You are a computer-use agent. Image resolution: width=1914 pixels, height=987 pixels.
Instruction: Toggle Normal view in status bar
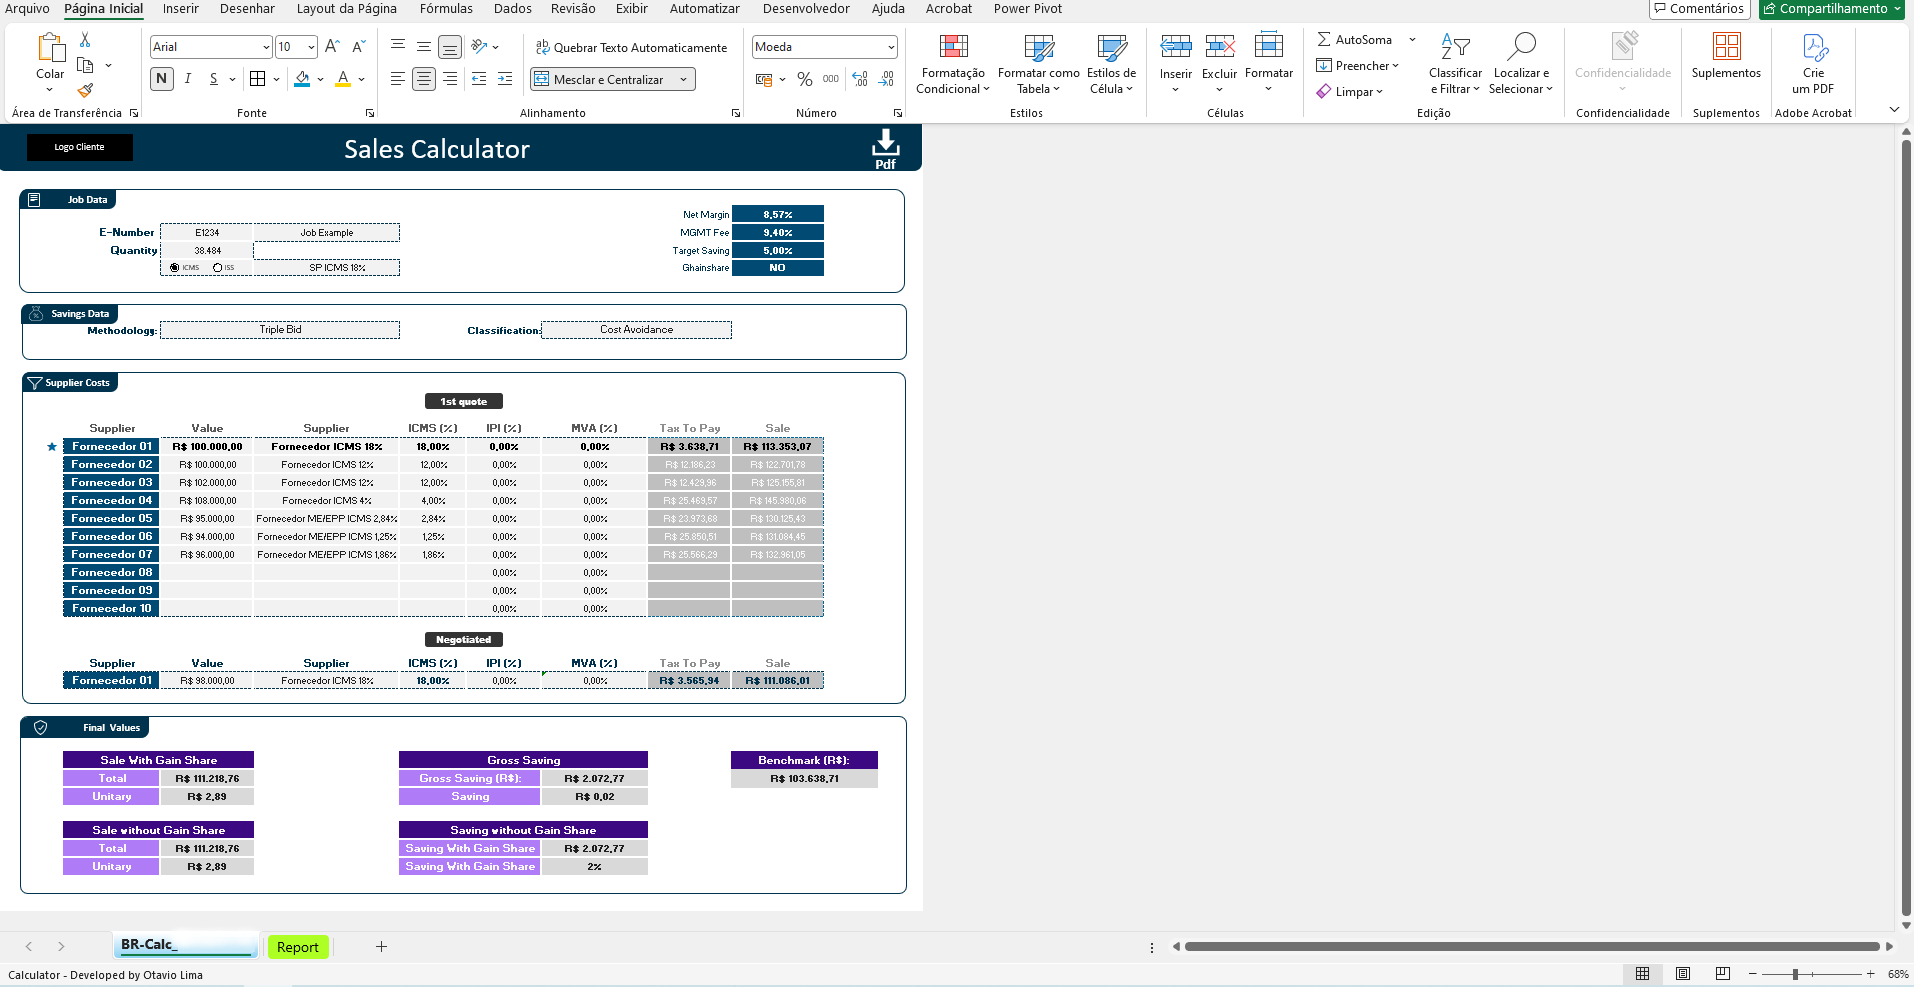[x=1642, y=973]
